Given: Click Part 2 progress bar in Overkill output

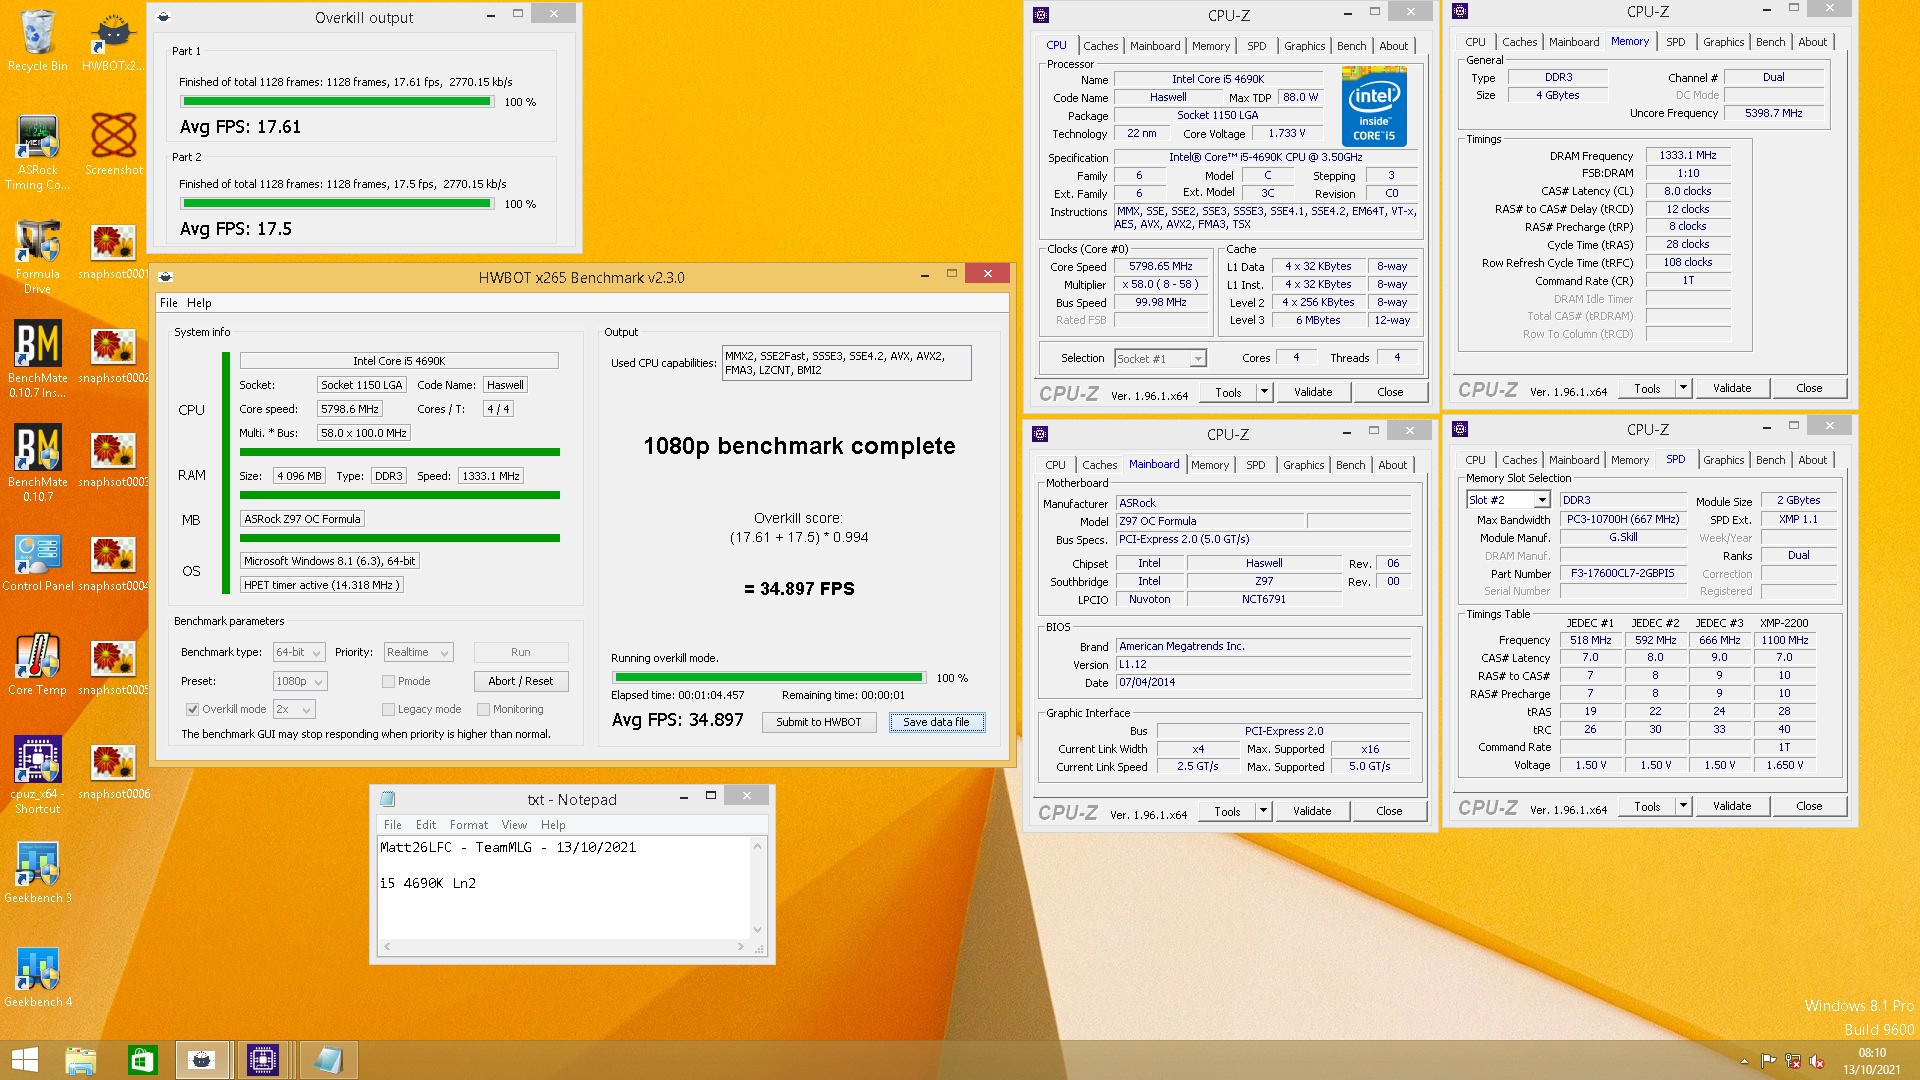Looking at the screenshot, I should coord(336,204).
